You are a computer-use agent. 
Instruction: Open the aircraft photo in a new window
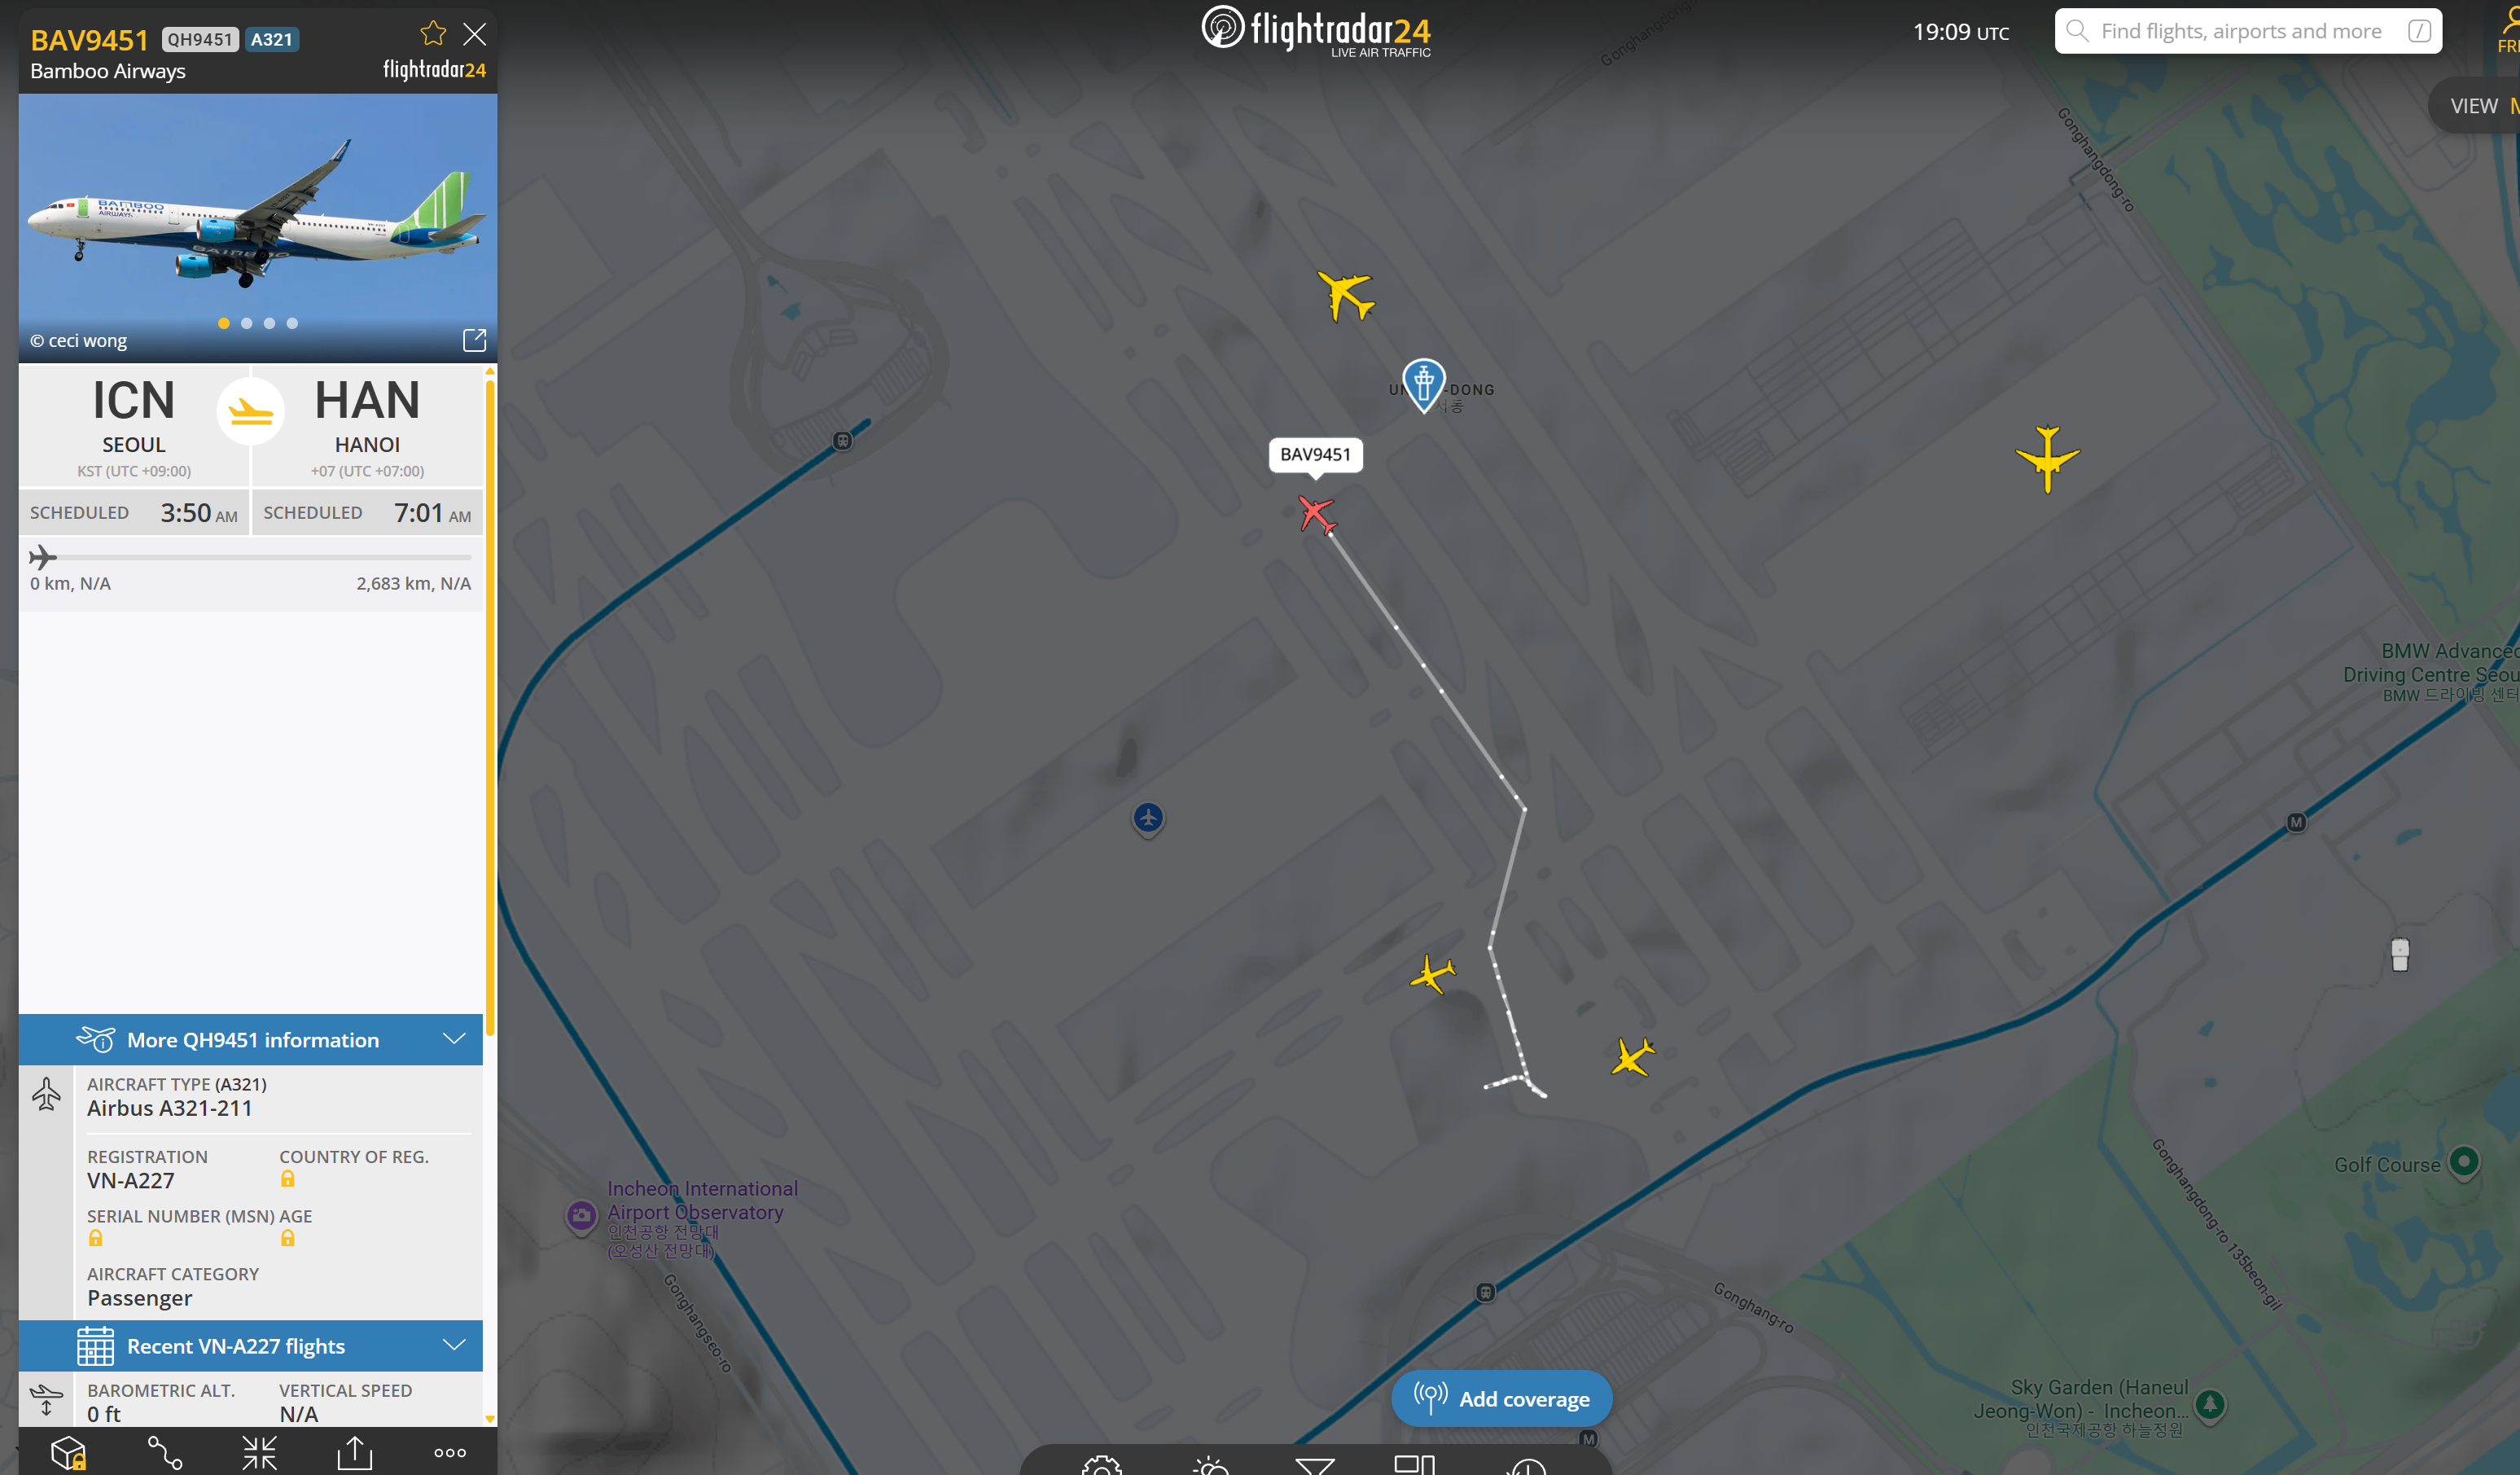point(475,340)
